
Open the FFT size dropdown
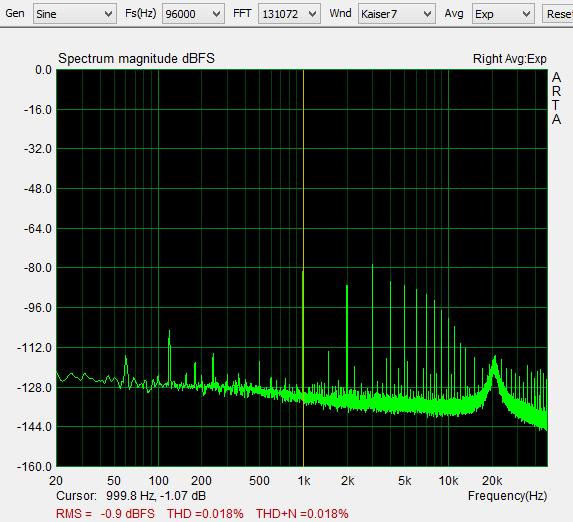coord(289,14)
